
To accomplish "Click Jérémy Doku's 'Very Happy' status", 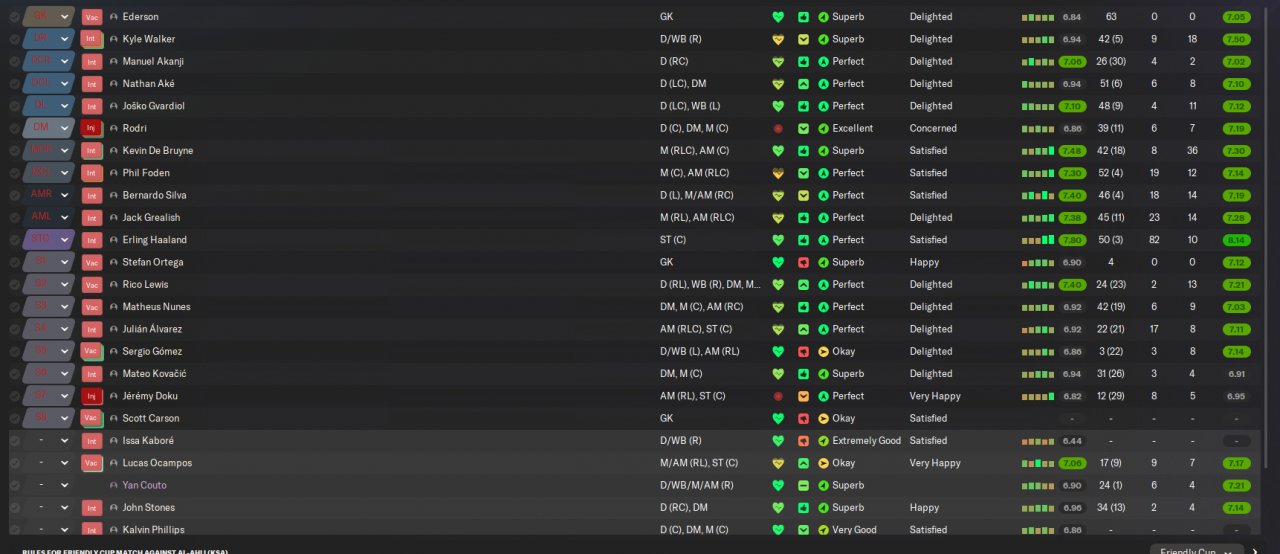I will (x=935, y=396).
